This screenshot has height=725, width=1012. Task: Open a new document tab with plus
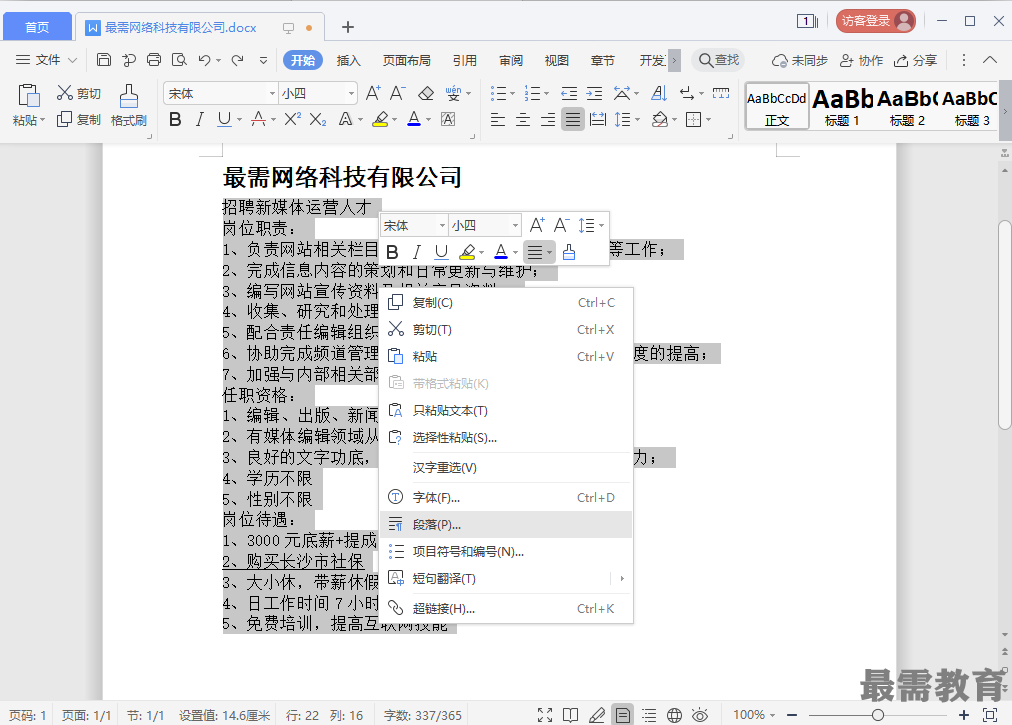pos(348,27)
